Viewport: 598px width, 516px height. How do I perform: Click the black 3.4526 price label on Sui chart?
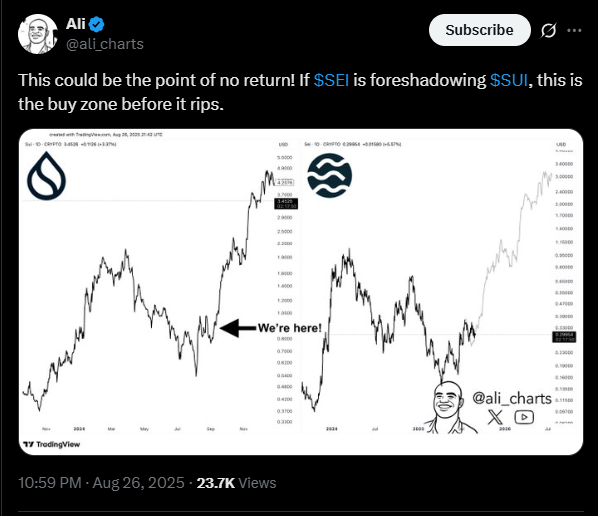coord(286,204)
